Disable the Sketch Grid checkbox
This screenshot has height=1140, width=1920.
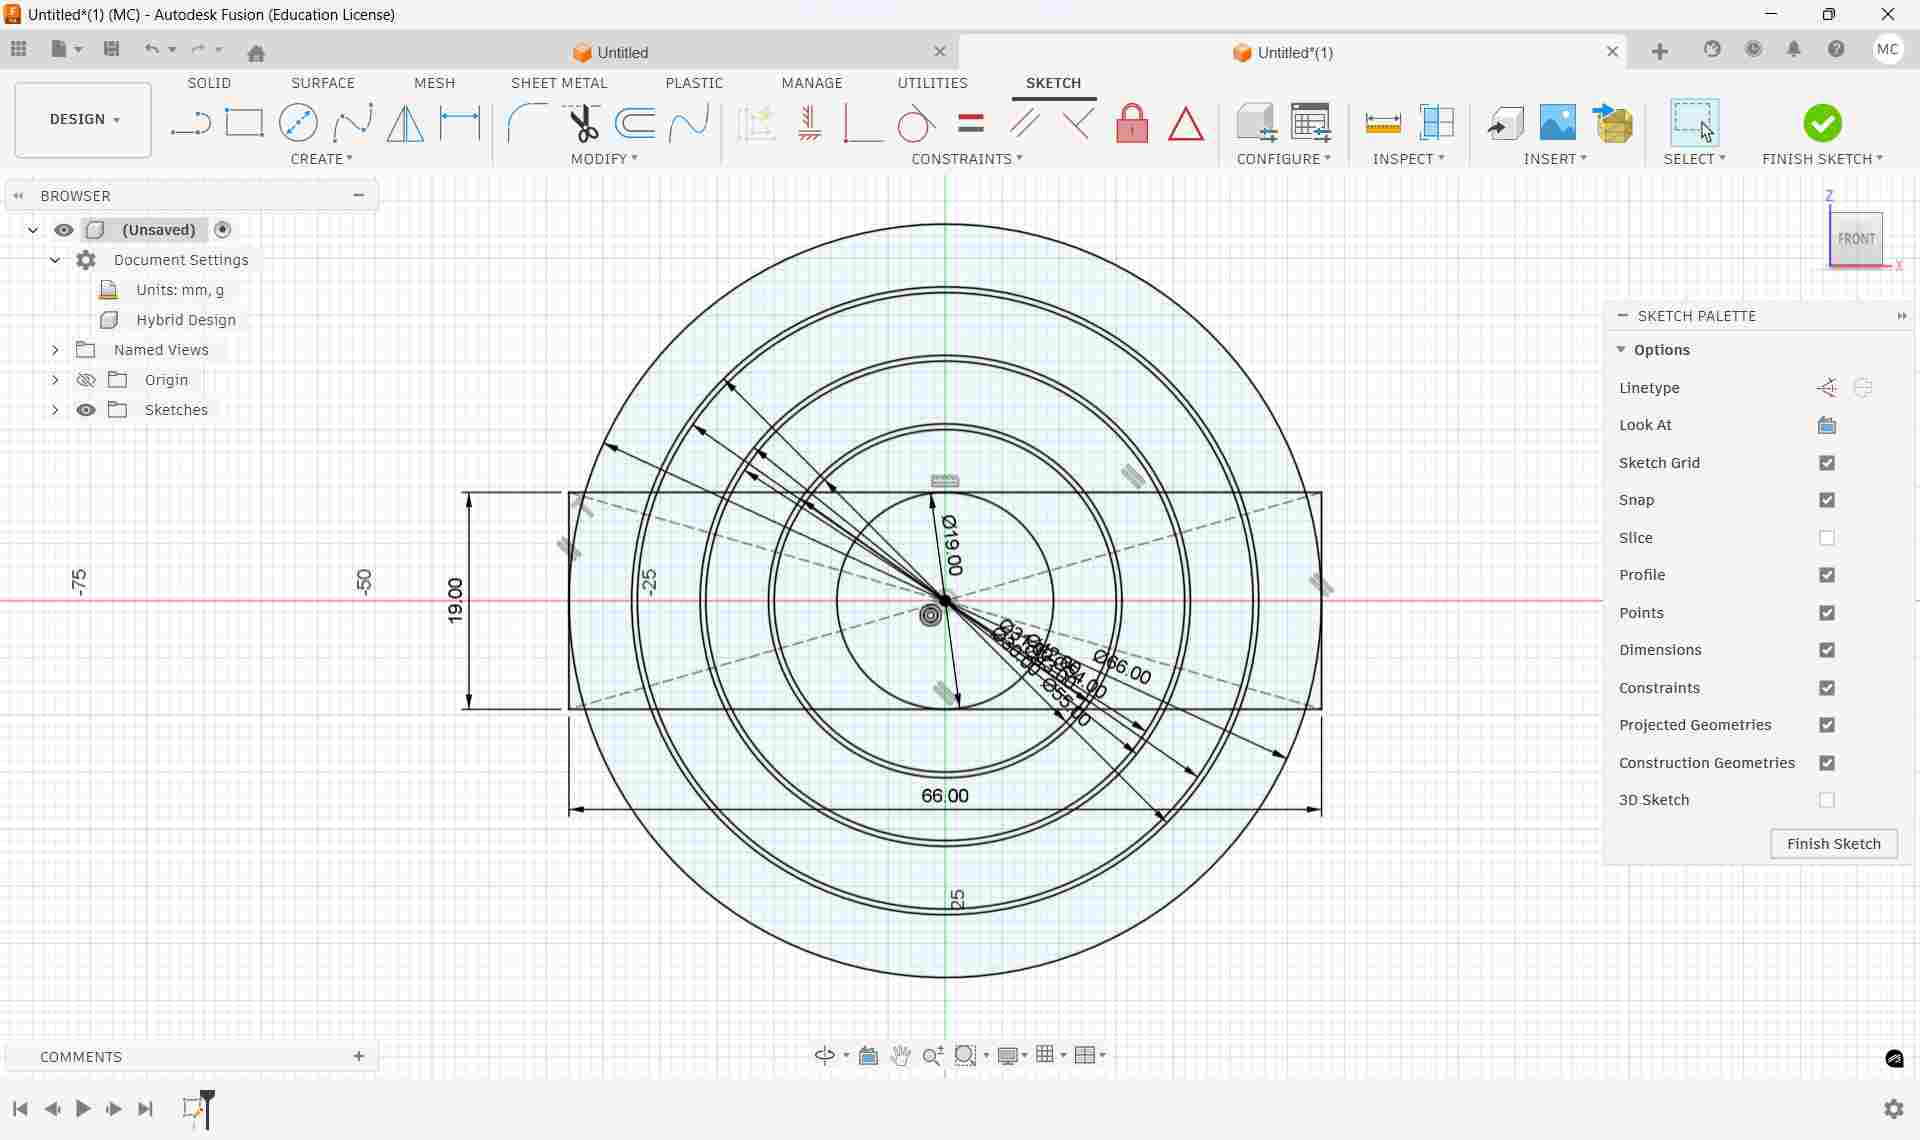click(x=1826, y=463)
